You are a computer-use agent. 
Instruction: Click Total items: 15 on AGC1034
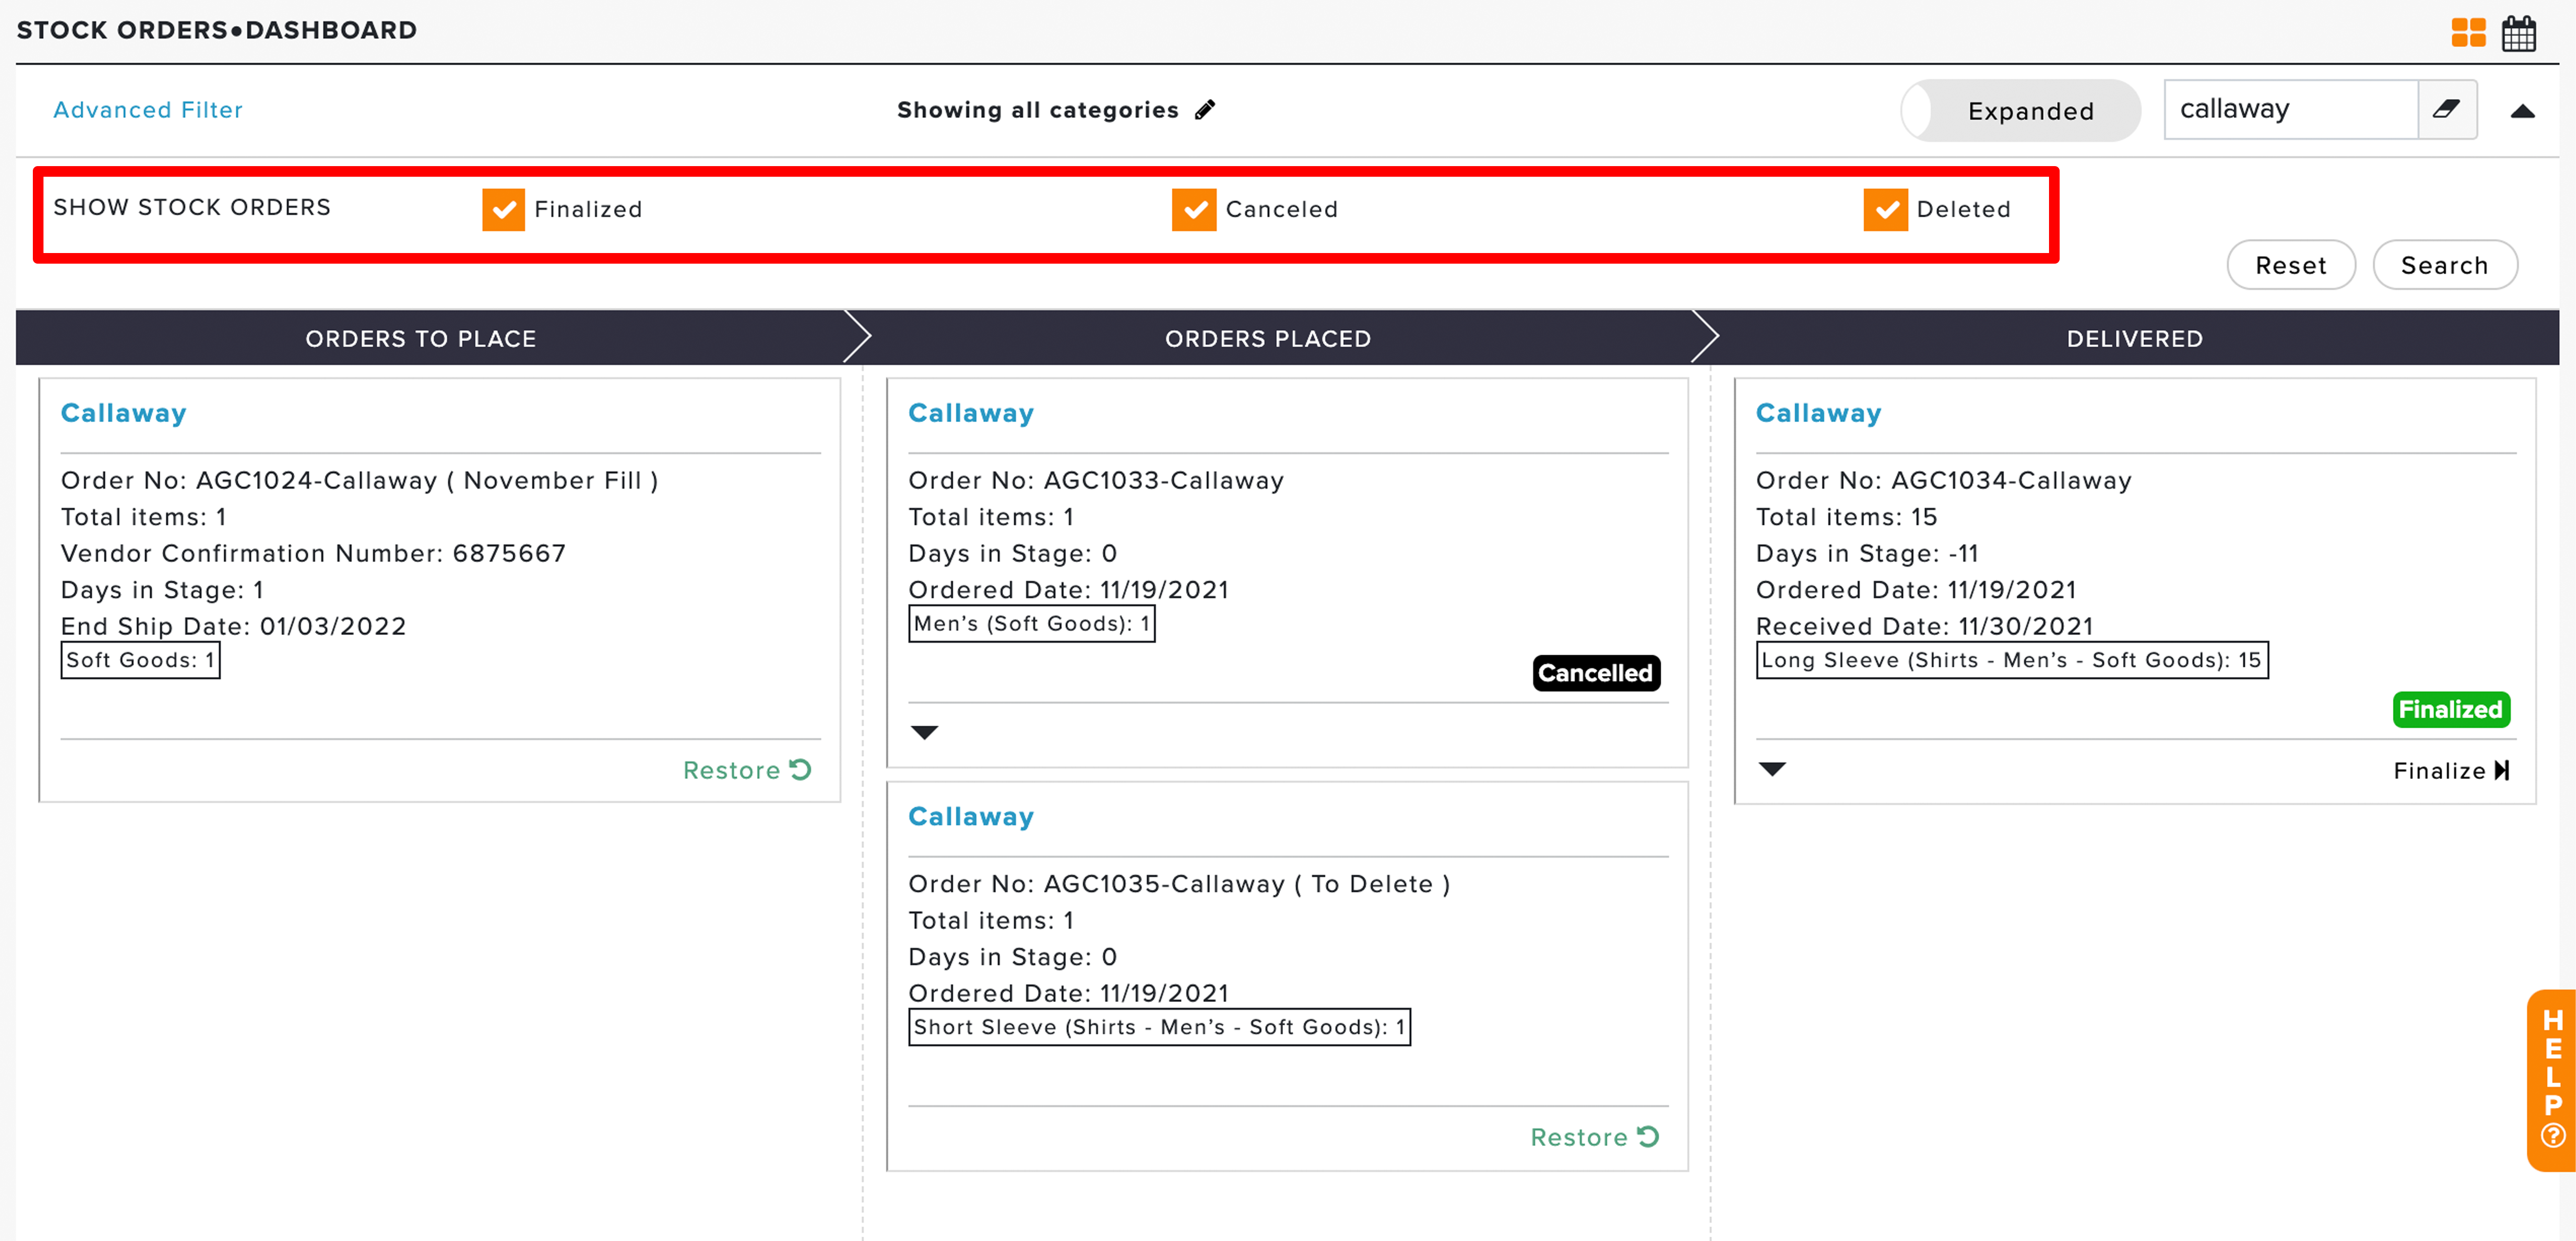coord(1846,517)
